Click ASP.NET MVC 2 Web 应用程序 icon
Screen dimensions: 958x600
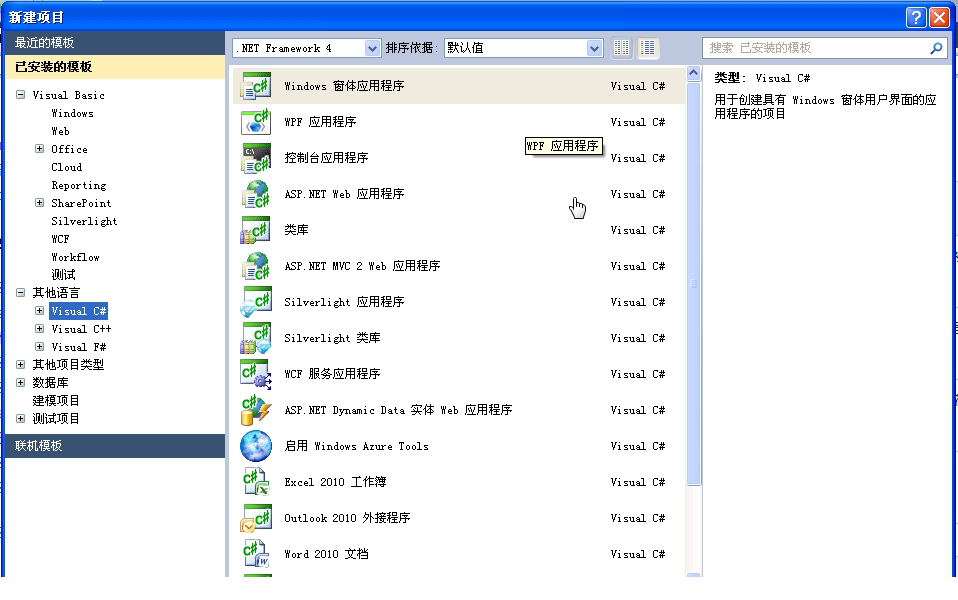click(x=255, y=266)
